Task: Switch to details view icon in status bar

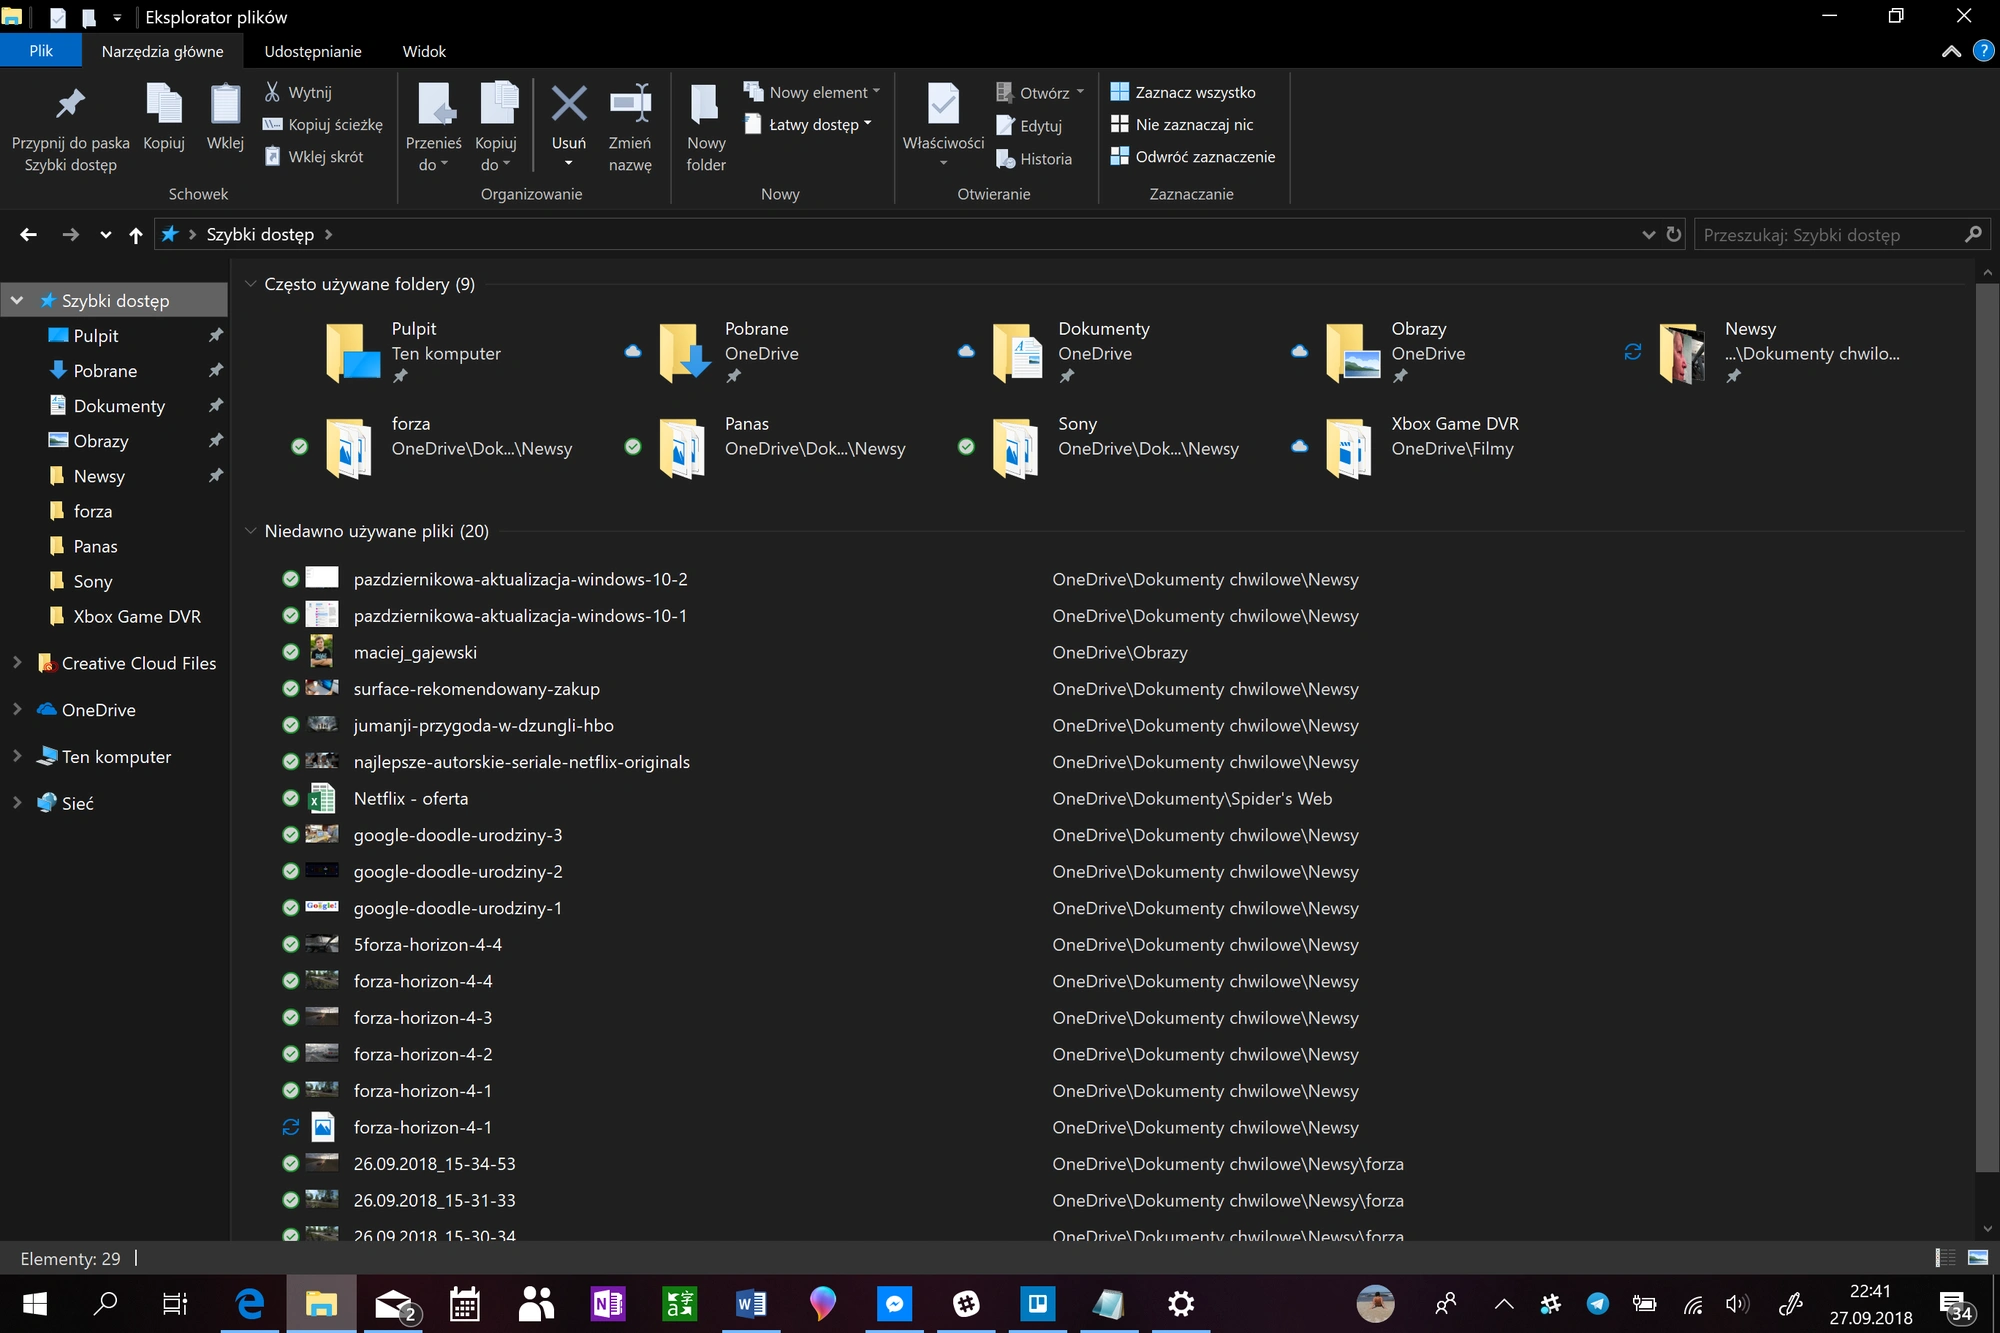Action: (x=1945, y=1258)
